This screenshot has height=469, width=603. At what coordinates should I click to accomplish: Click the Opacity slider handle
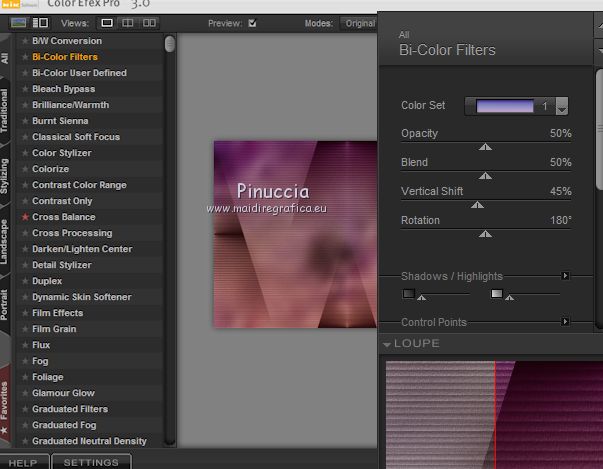485,147
